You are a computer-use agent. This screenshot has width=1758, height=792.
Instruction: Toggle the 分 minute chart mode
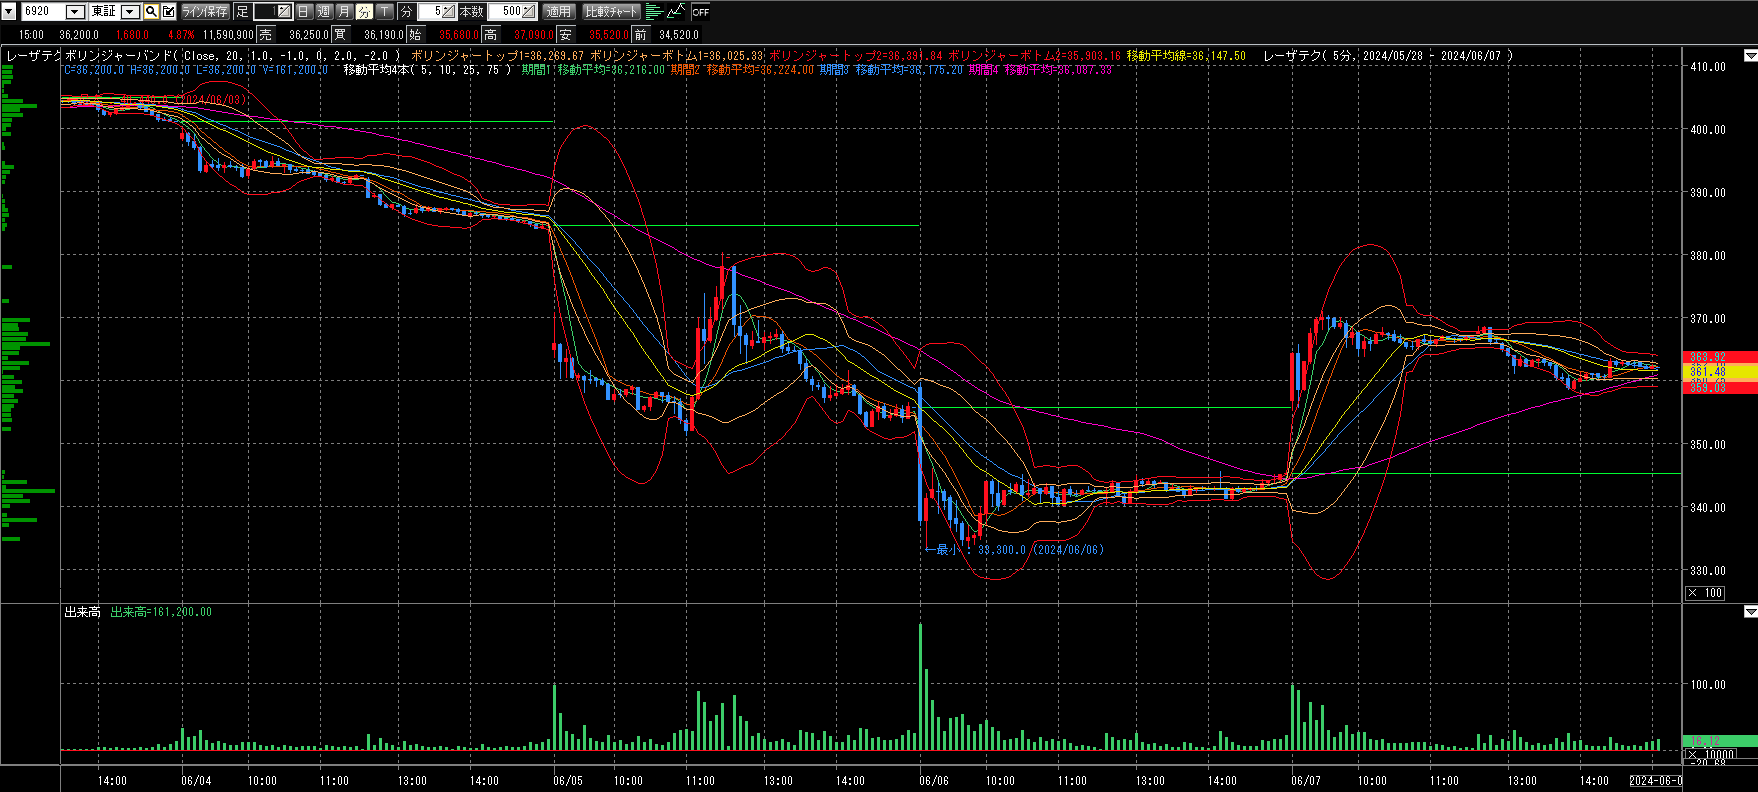(x=406, y=12)
